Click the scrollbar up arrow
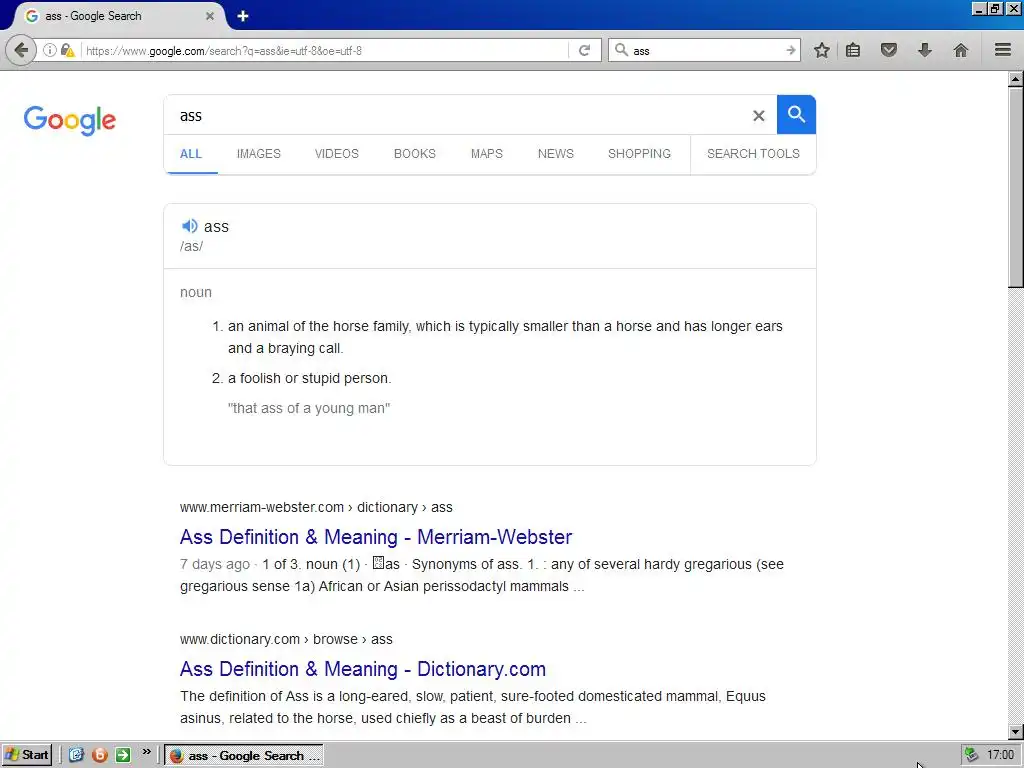 coord(1016,79)
